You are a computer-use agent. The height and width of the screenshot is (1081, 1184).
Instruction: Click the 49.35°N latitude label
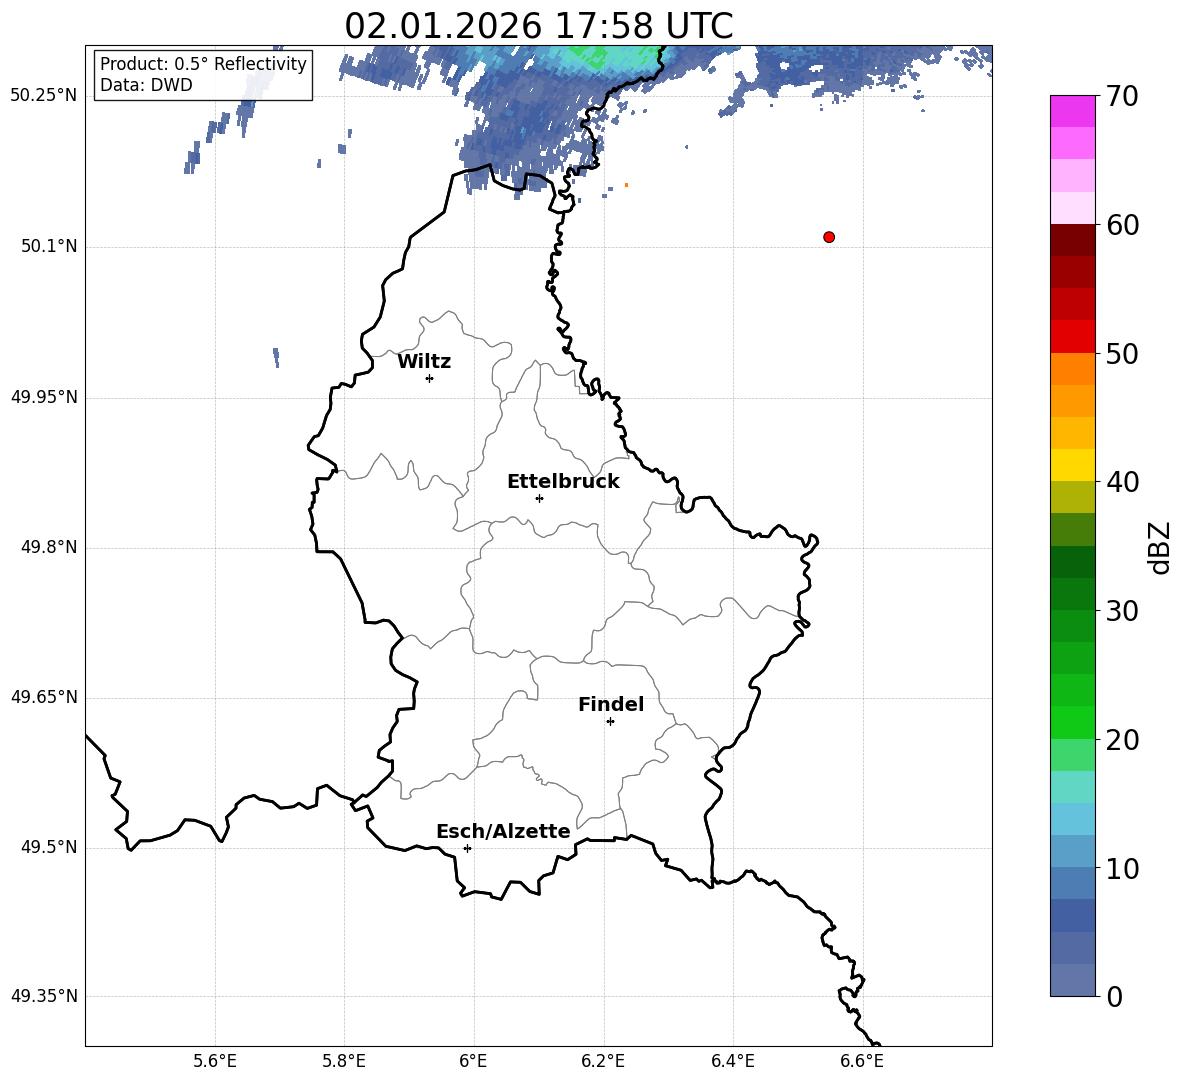click(44, 996)
